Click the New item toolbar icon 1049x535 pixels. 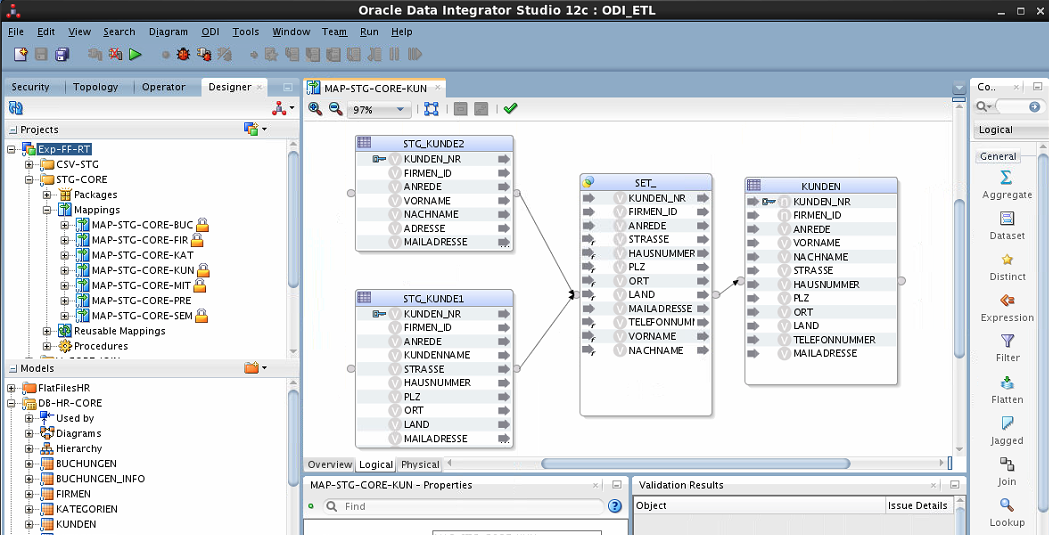(21, 54)
